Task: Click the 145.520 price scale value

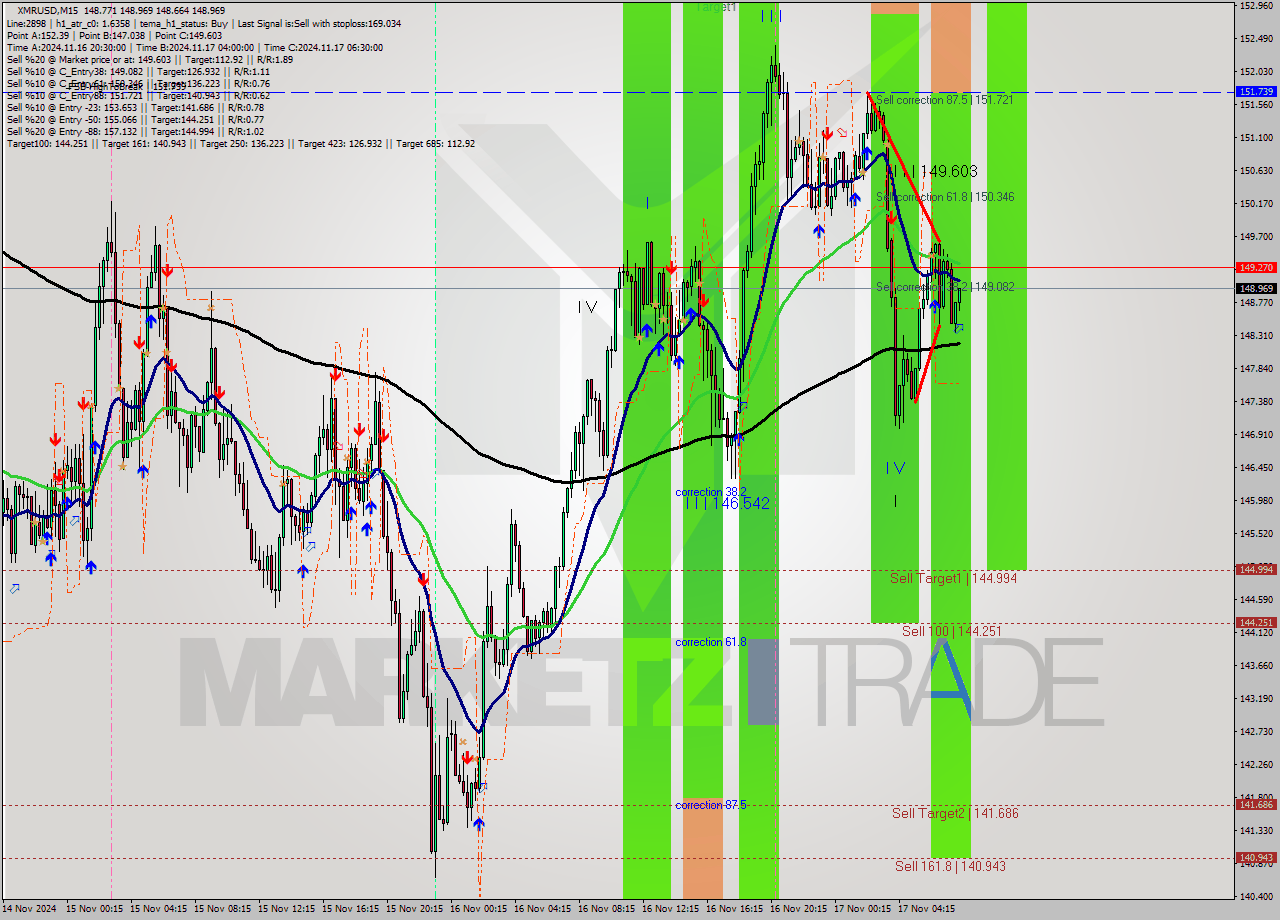Action: click(1256, 534)
